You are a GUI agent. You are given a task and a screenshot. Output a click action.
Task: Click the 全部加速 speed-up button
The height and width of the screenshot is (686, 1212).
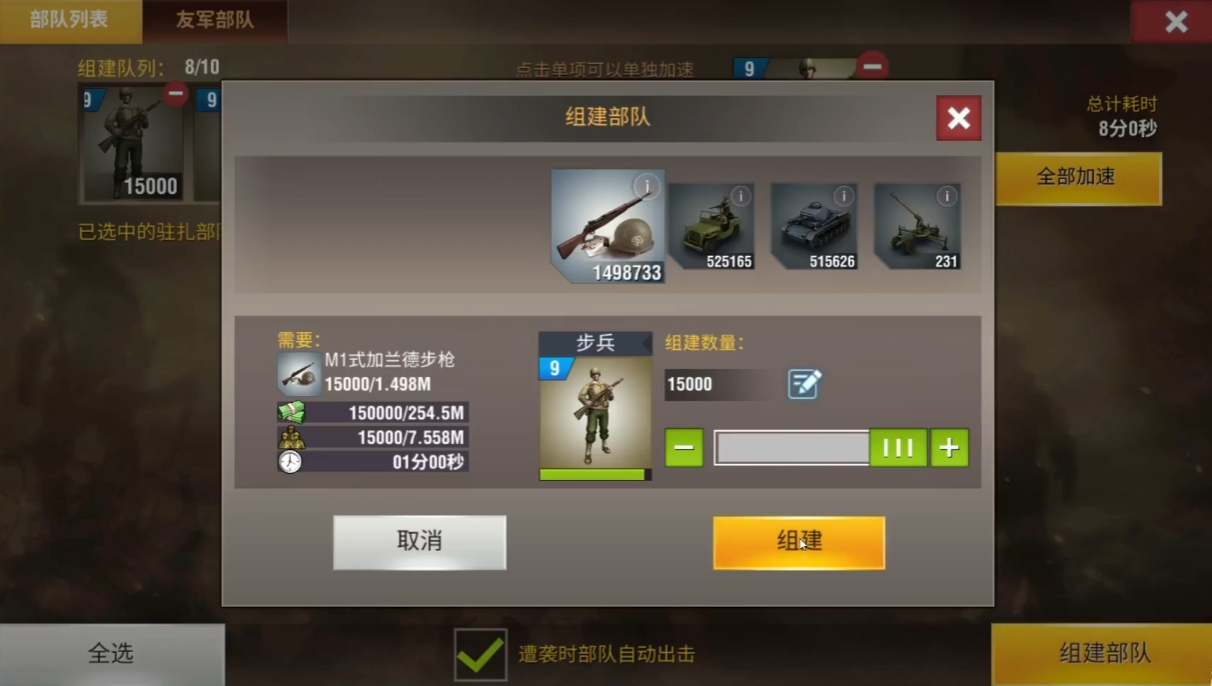(x=1078, y=178)
